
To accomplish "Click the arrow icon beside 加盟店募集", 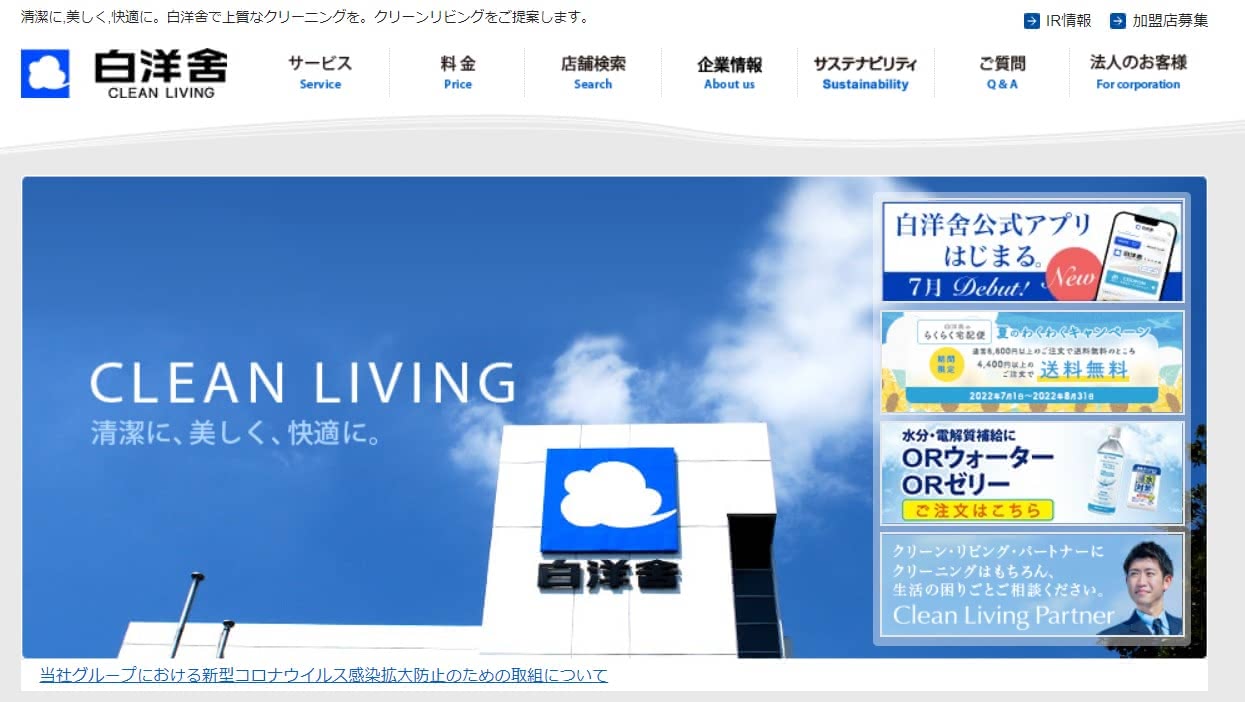I will point(1118,20).
